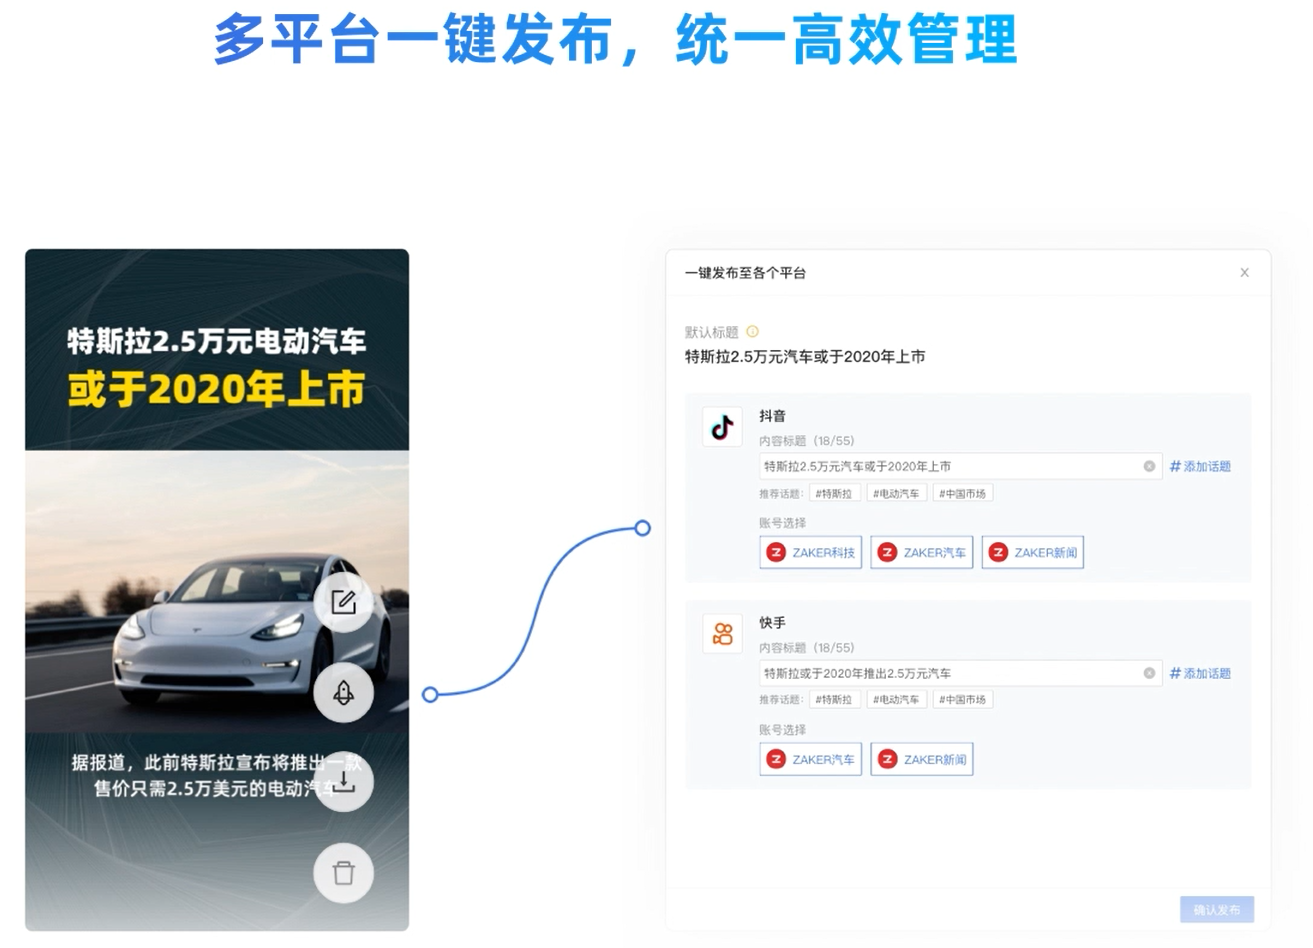Select ZAKER汽车 account under Kuaishou
1313x948 pixels.
tap(811, 759)
